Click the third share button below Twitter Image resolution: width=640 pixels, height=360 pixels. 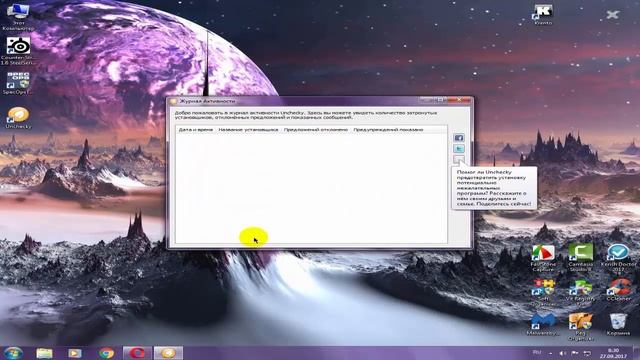(x=459, y=159)
